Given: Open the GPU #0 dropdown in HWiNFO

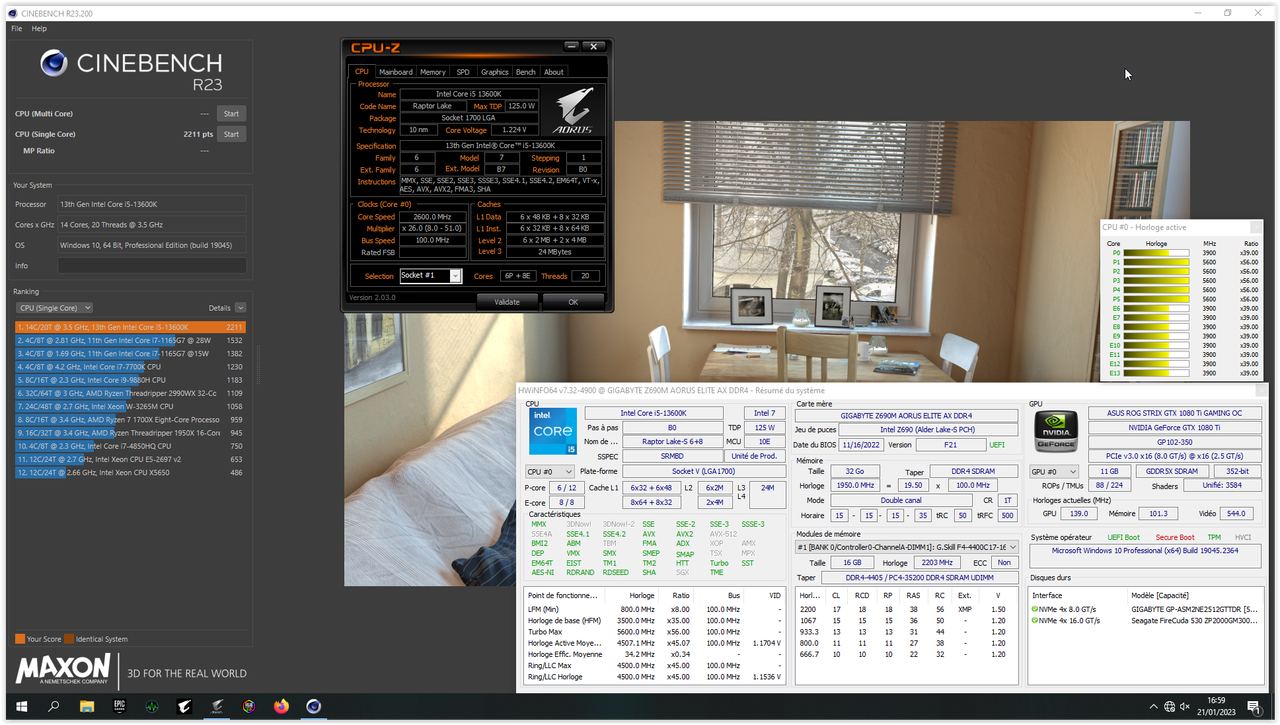Looking at the screenshot, I should pyautogui.click(x=1056, y=471).
